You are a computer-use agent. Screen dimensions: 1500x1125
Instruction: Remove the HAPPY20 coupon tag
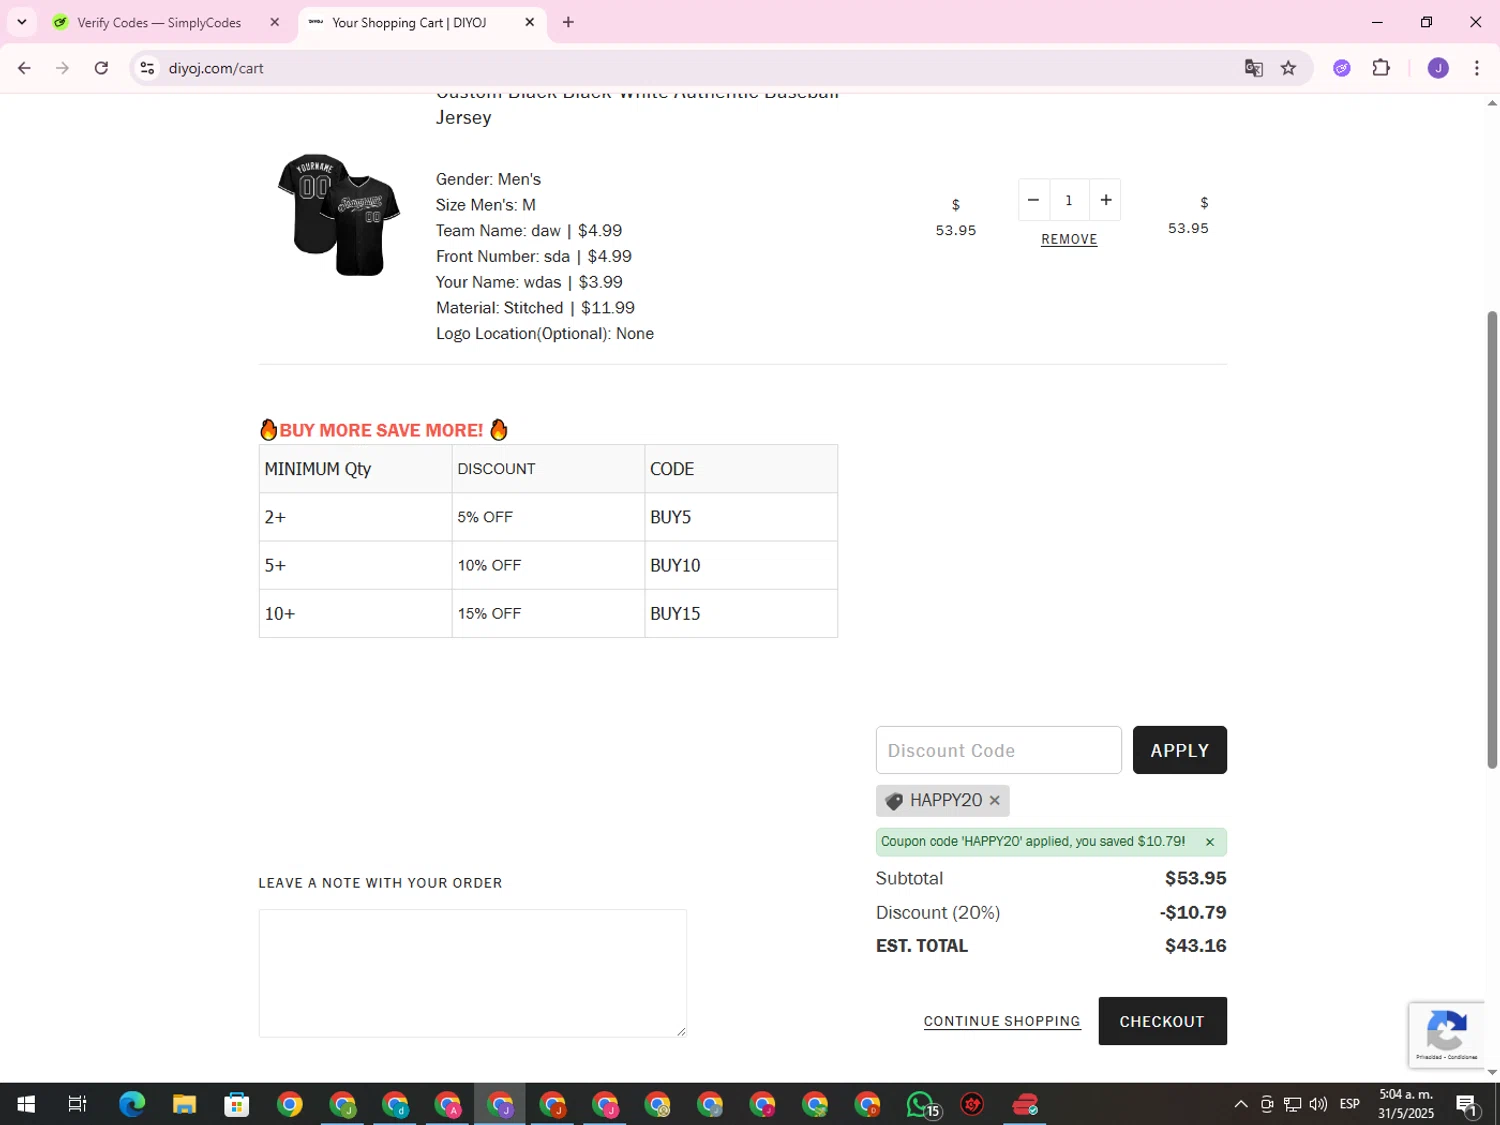click(994, 801)
